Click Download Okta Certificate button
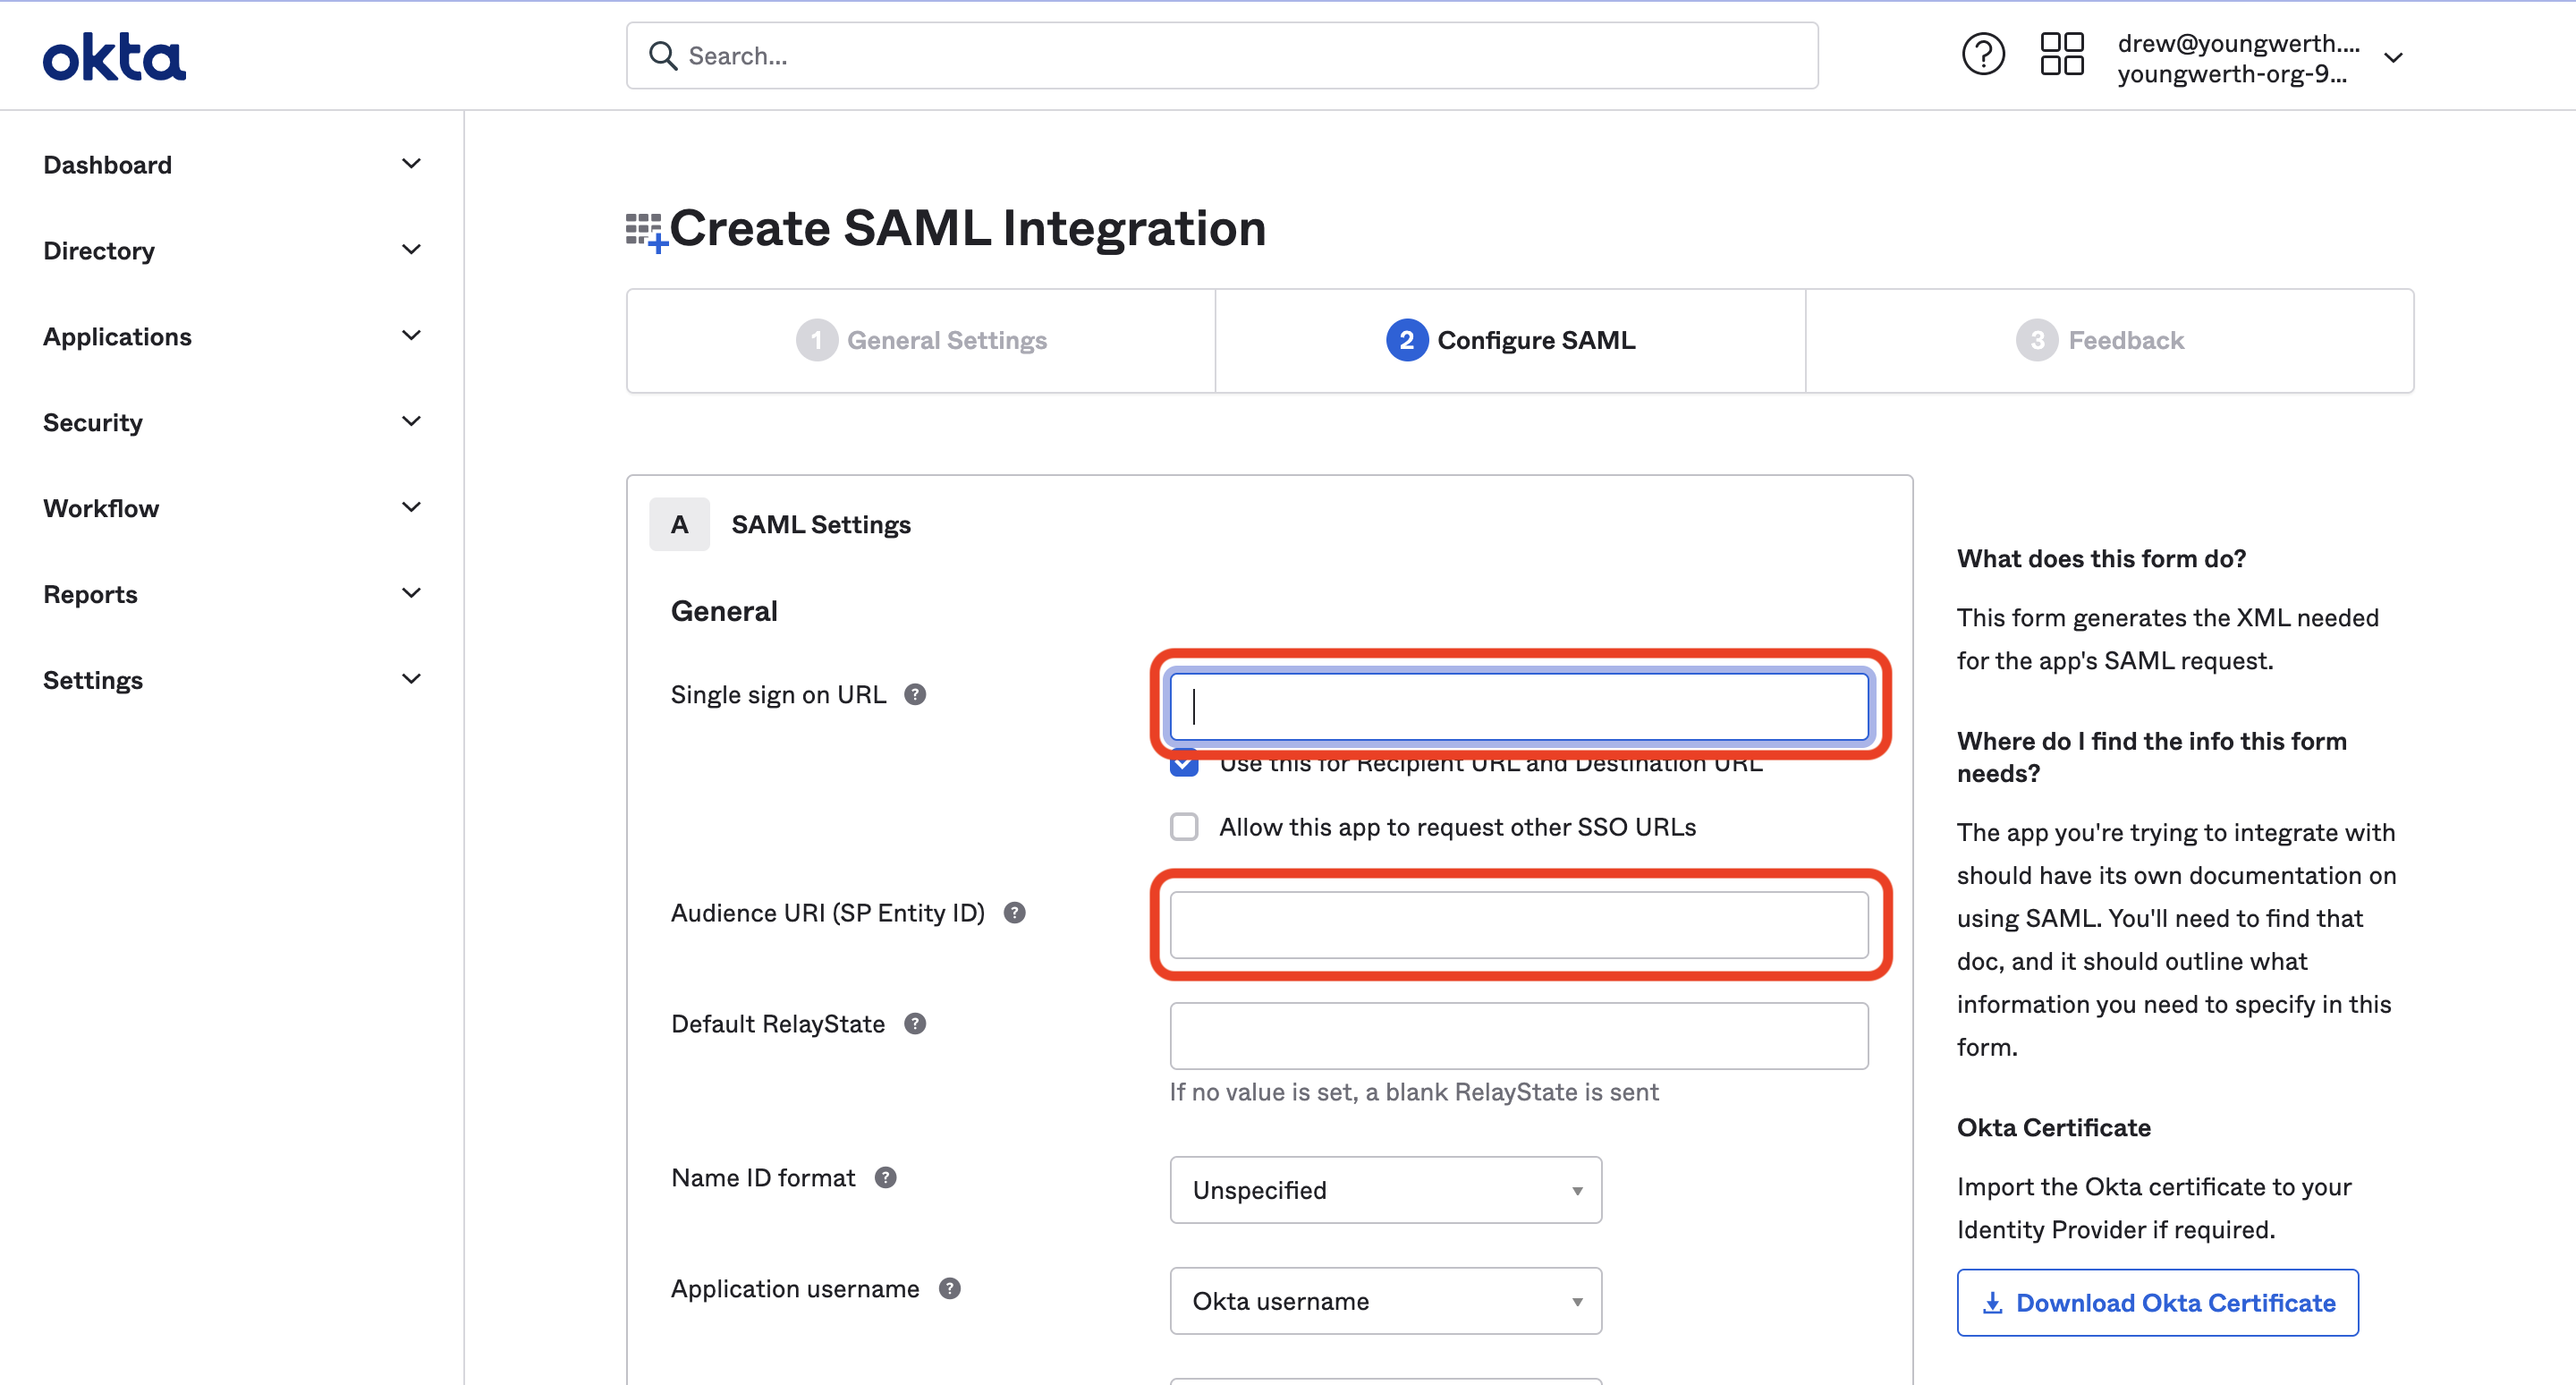The height and width of the screenshot is (1385, 2576). [x=2157, y=1302]
